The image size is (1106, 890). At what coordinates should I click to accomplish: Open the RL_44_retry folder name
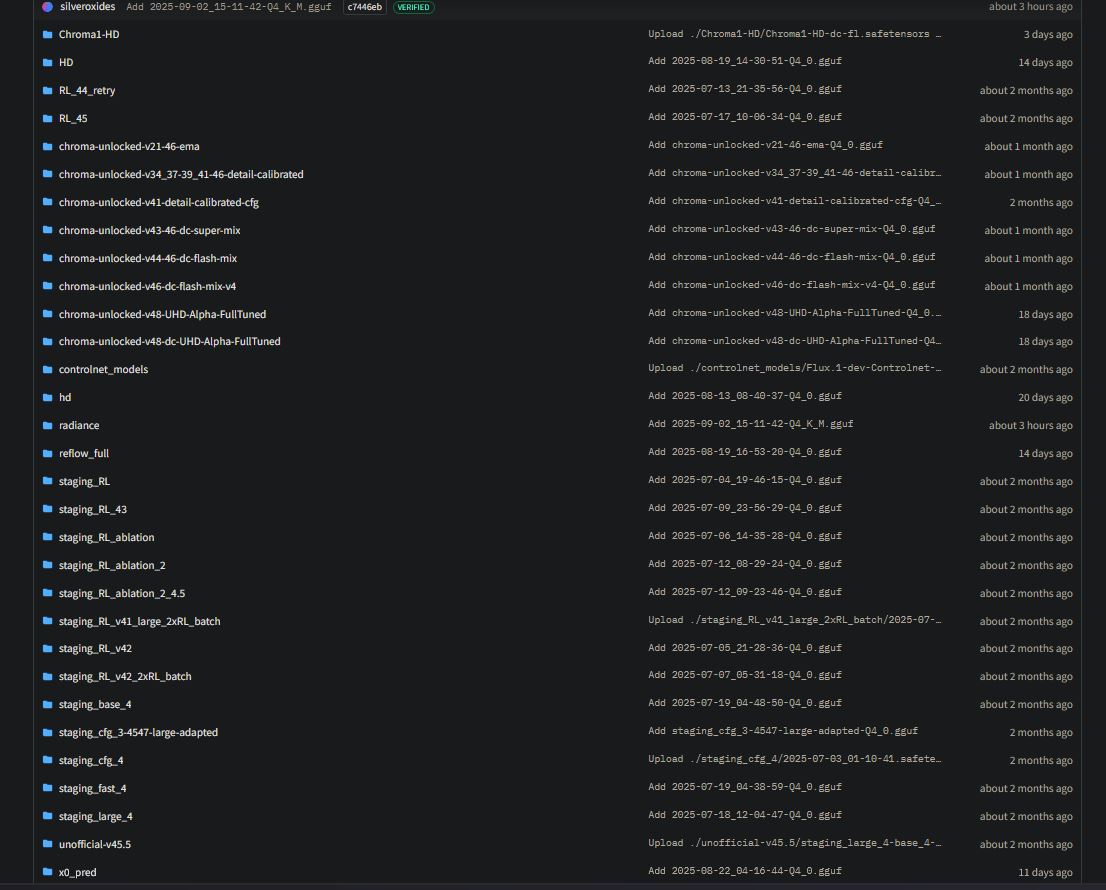[87, 90]
